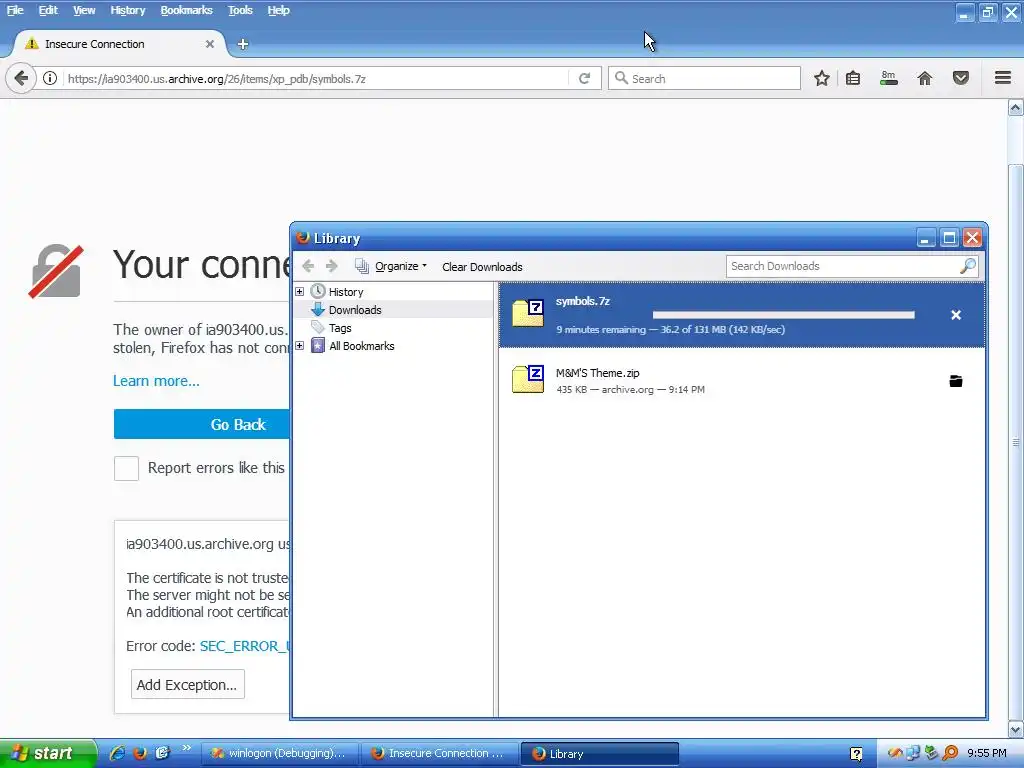Click the browser Back arrow button

coord(21,79)
